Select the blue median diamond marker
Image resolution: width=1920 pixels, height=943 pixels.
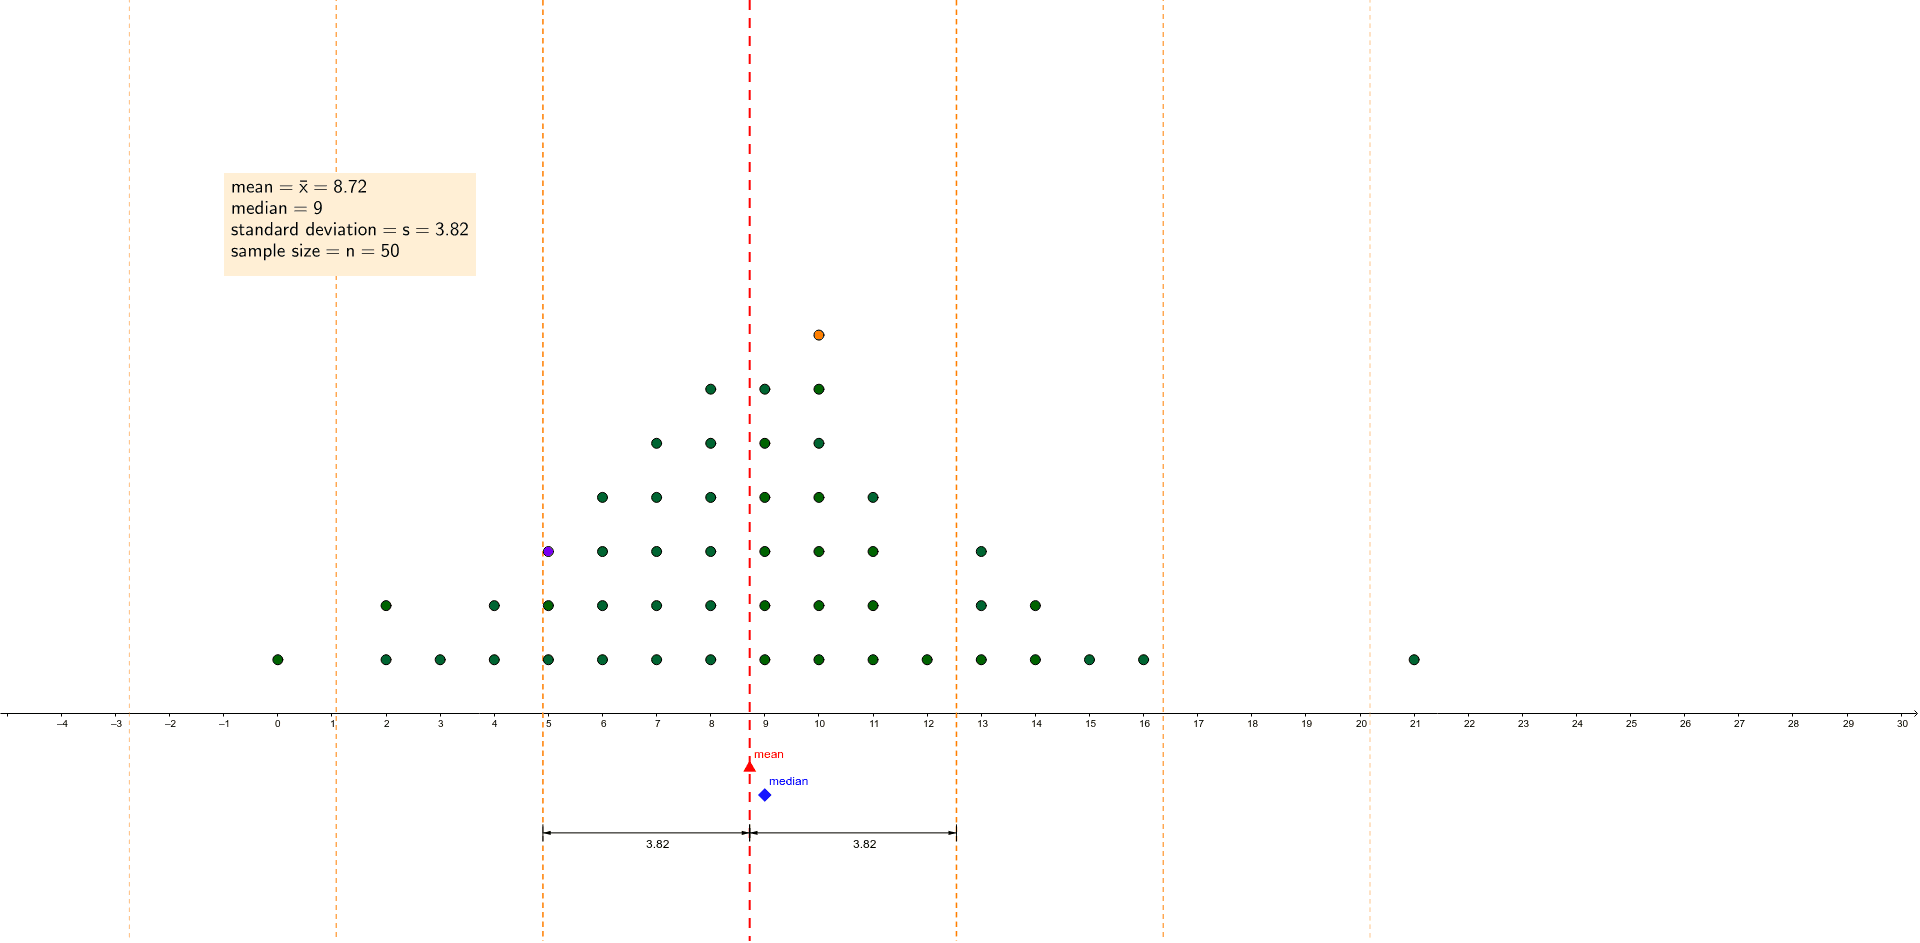coord(765,795)
